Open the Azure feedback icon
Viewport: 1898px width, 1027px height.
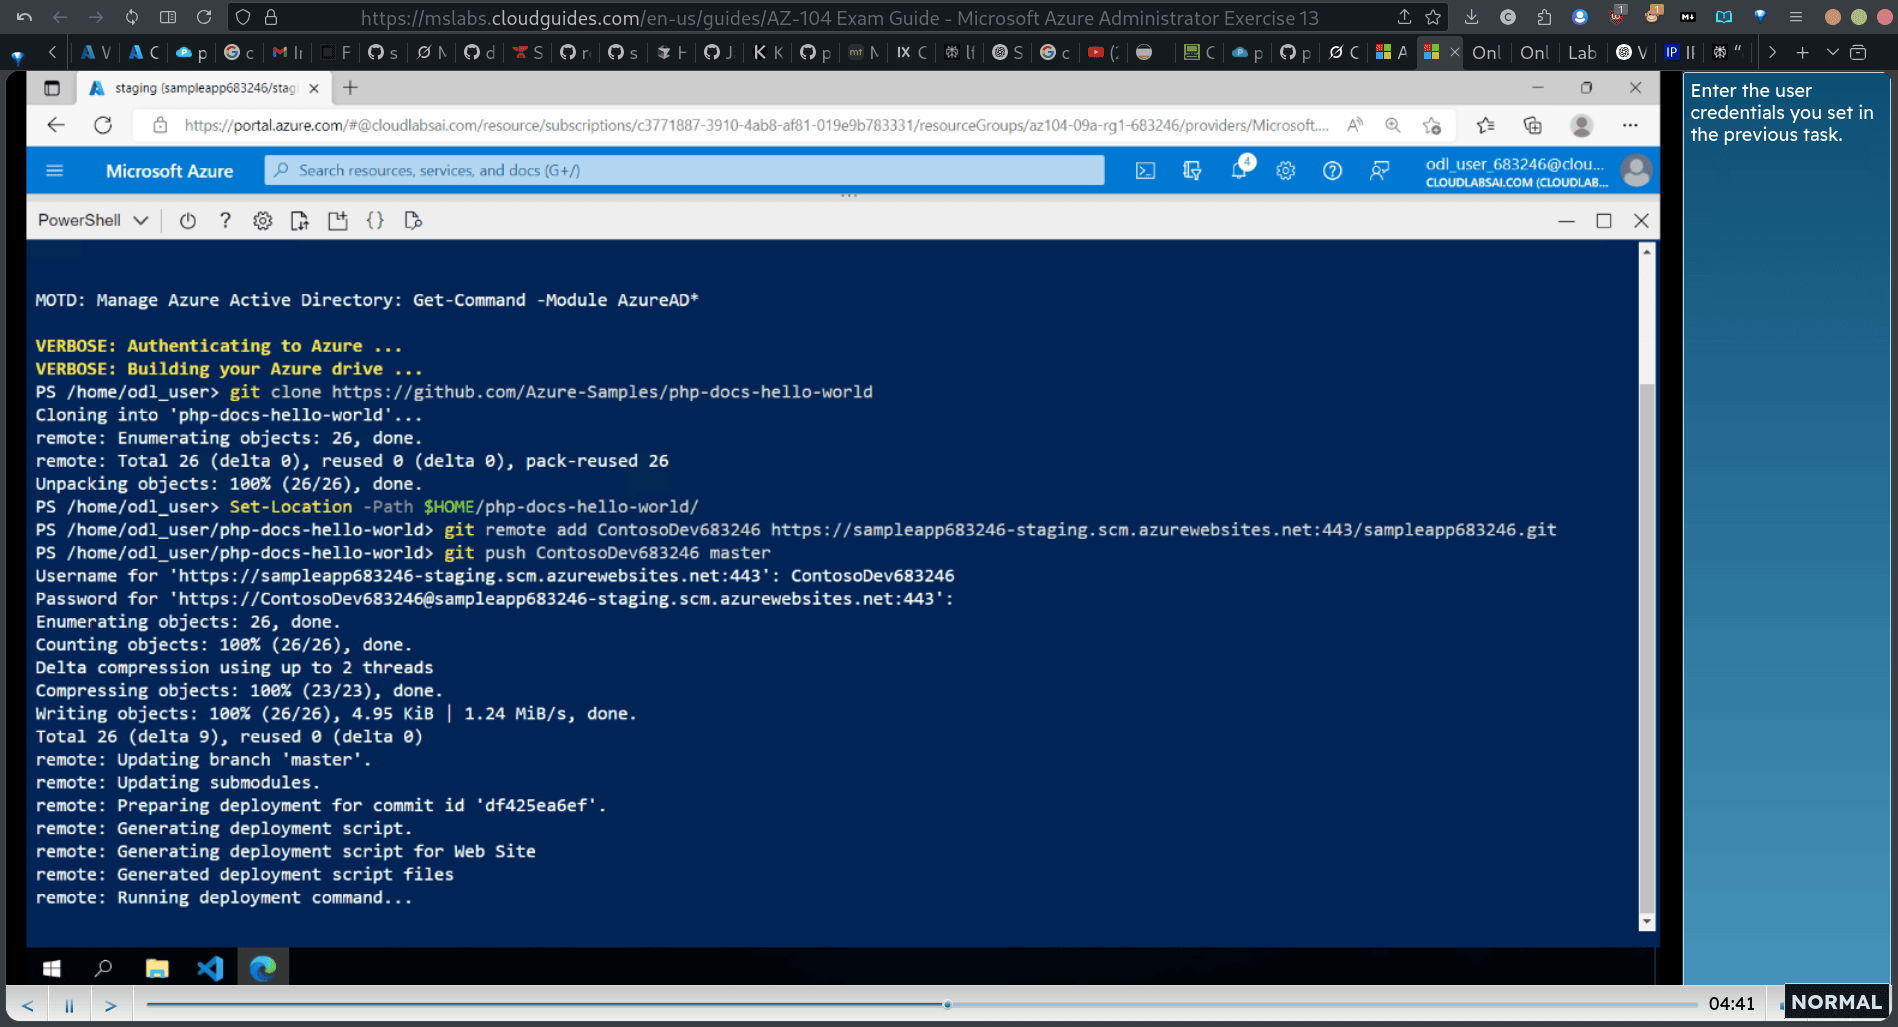click(1379, 171)
